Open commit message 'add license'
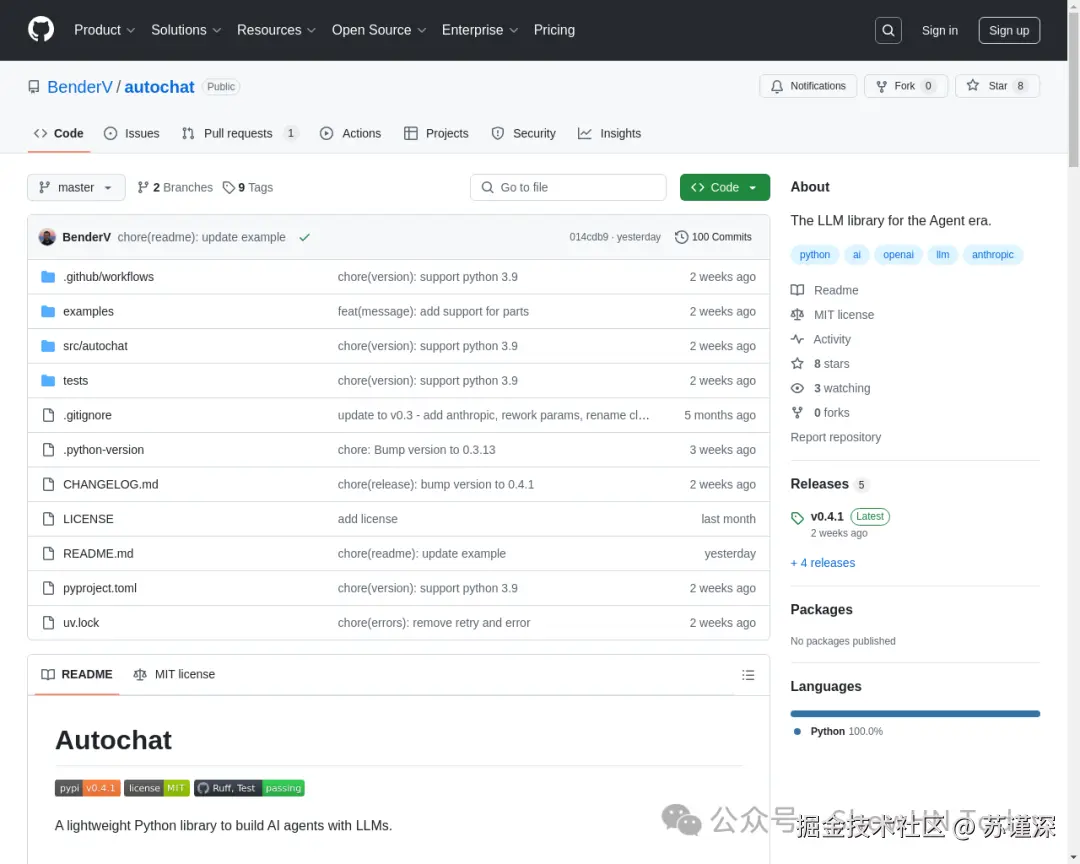 (x=367, y=519)
